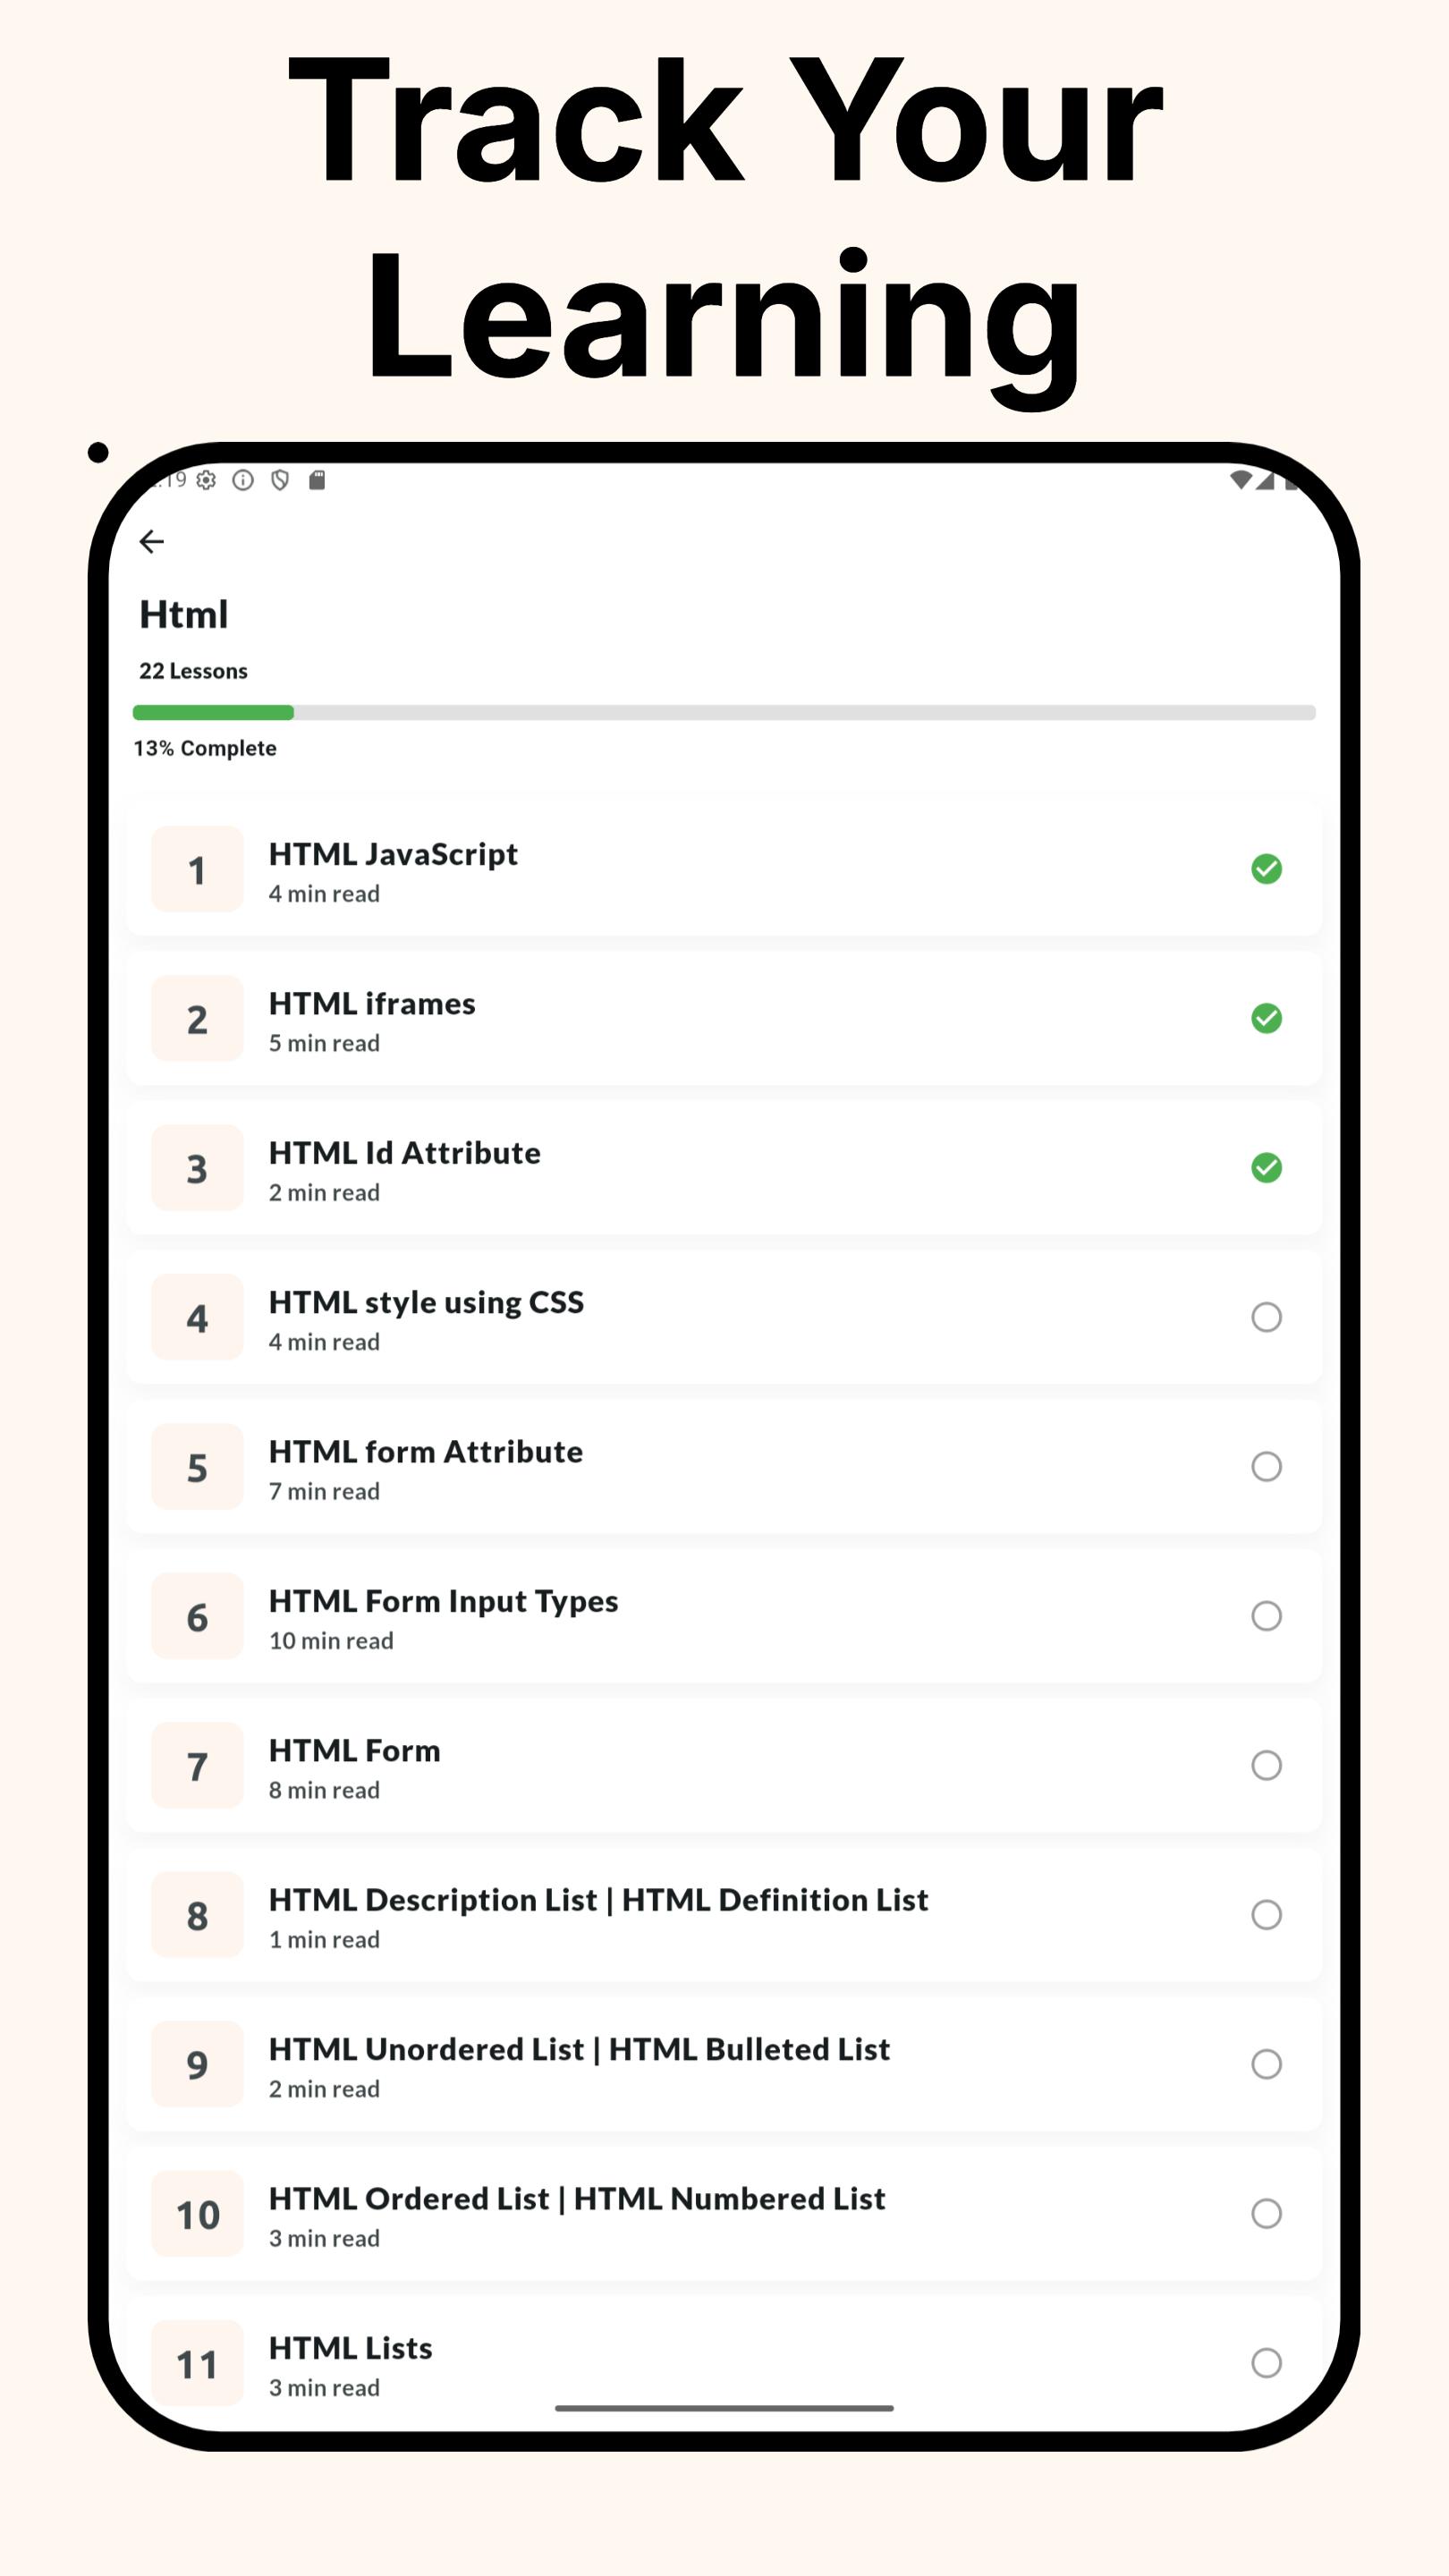1449x2576 pixels.
Task: Open HTML Unordered List lesson
Action: click(x=579, y=2050)
